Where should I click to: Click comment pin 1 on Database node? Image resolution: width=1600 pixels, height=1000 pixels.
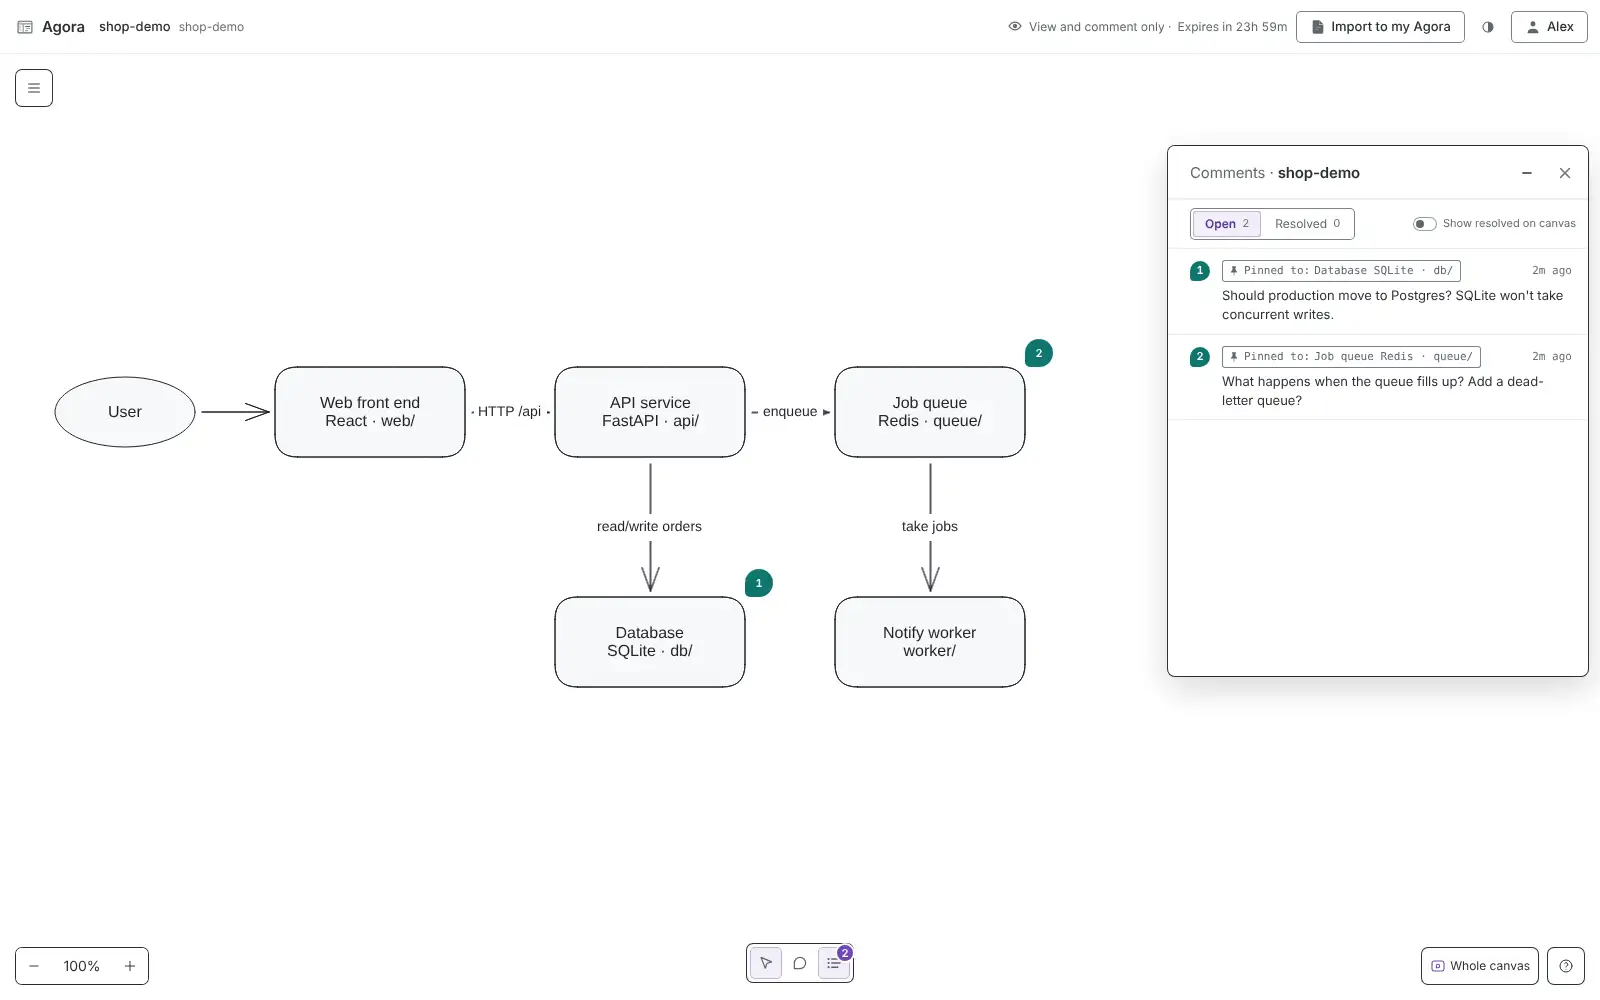tap(759, 583)
